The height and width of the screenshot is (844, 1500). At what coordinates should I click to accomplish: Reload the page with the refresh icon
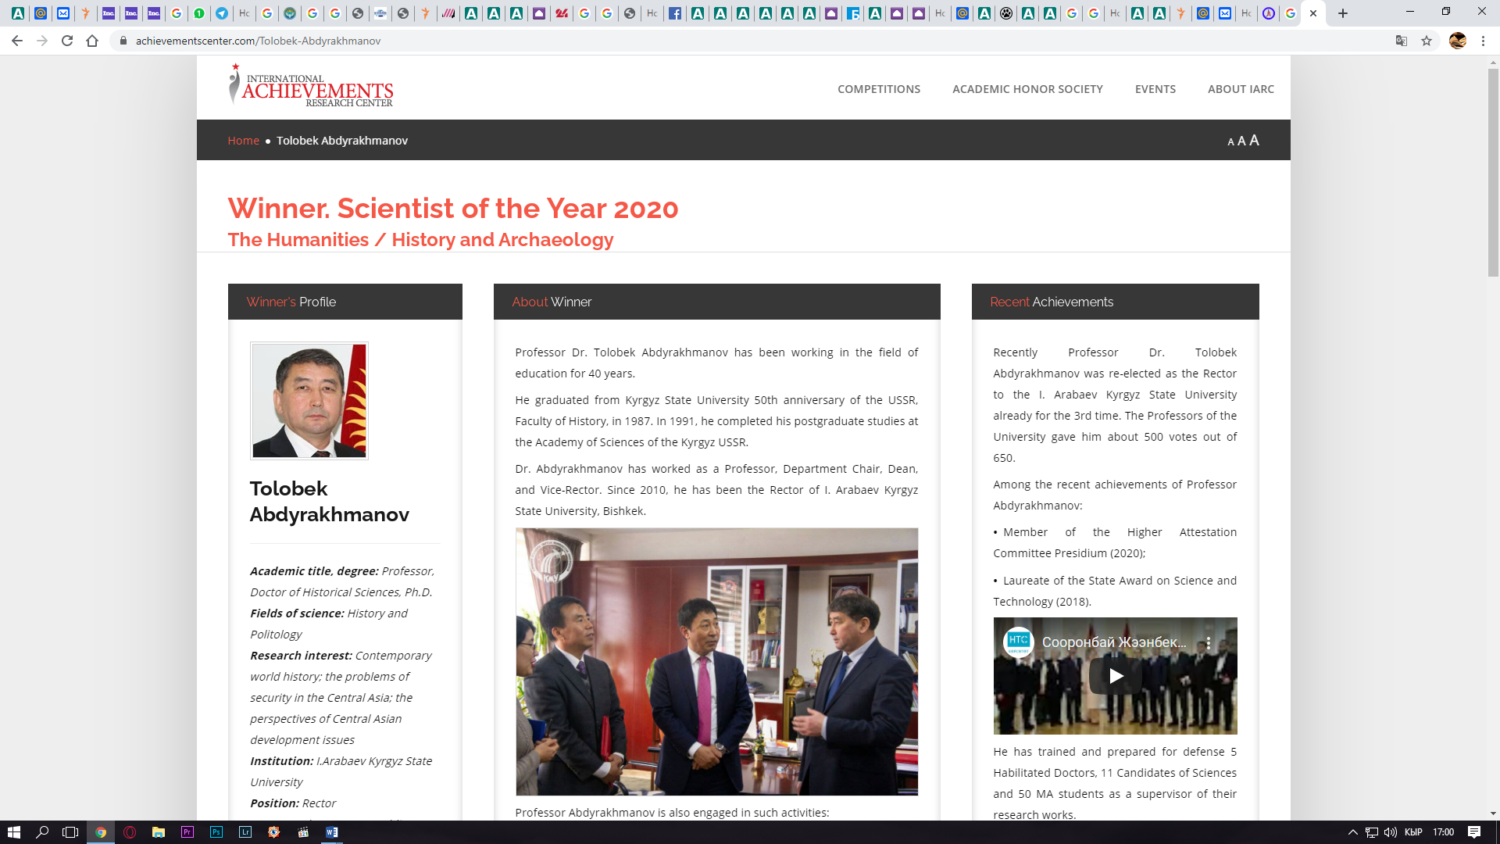(67, 41)
